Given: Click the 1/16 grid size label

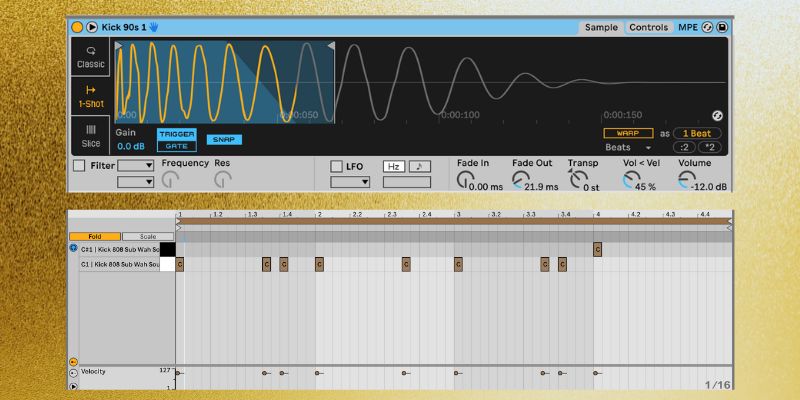Looking at the screenshot, I should pyautogui.click(x=718, y=385).
